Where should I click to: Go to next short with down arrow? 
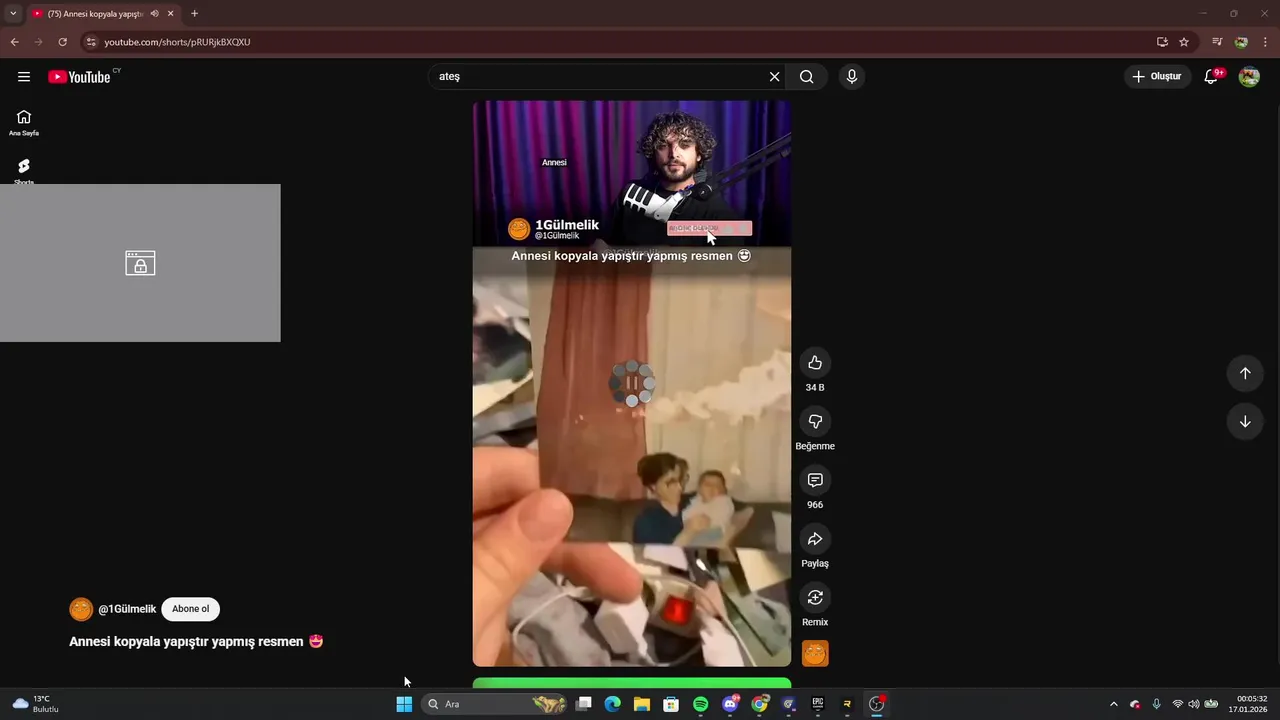click(1245, 422)
